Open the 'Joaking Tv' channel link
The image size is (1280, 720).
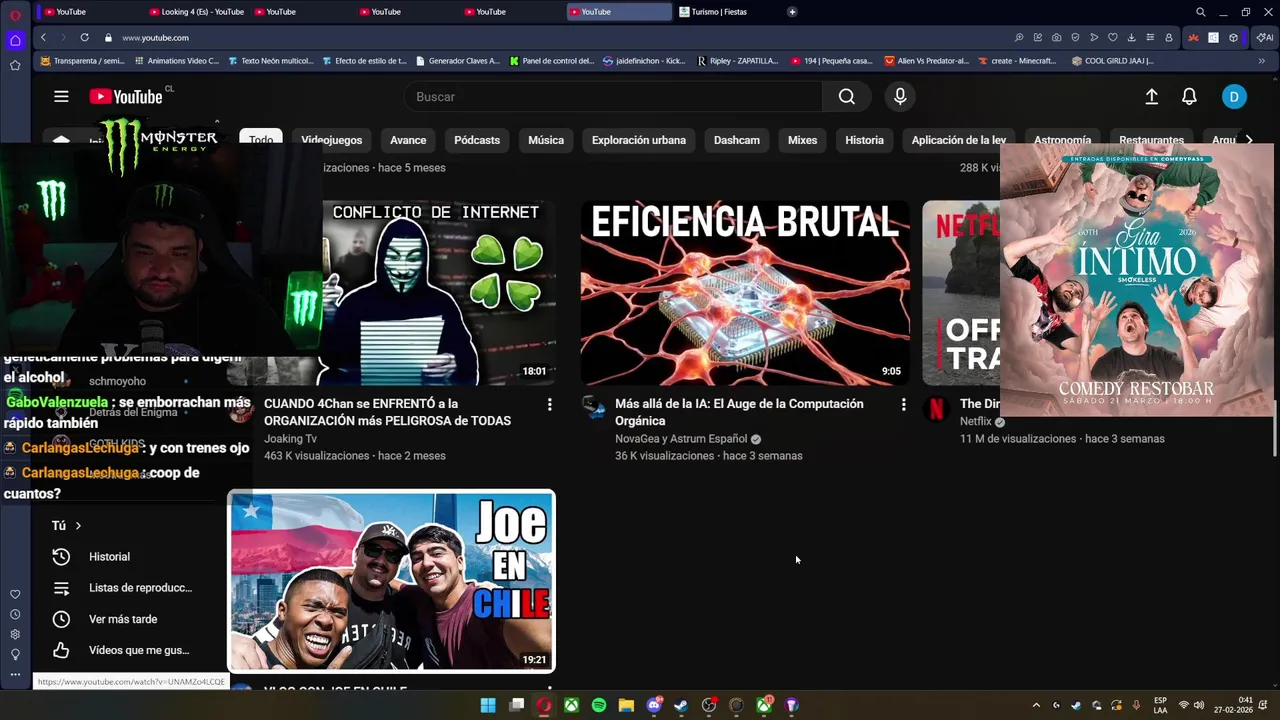coord(290,439)
